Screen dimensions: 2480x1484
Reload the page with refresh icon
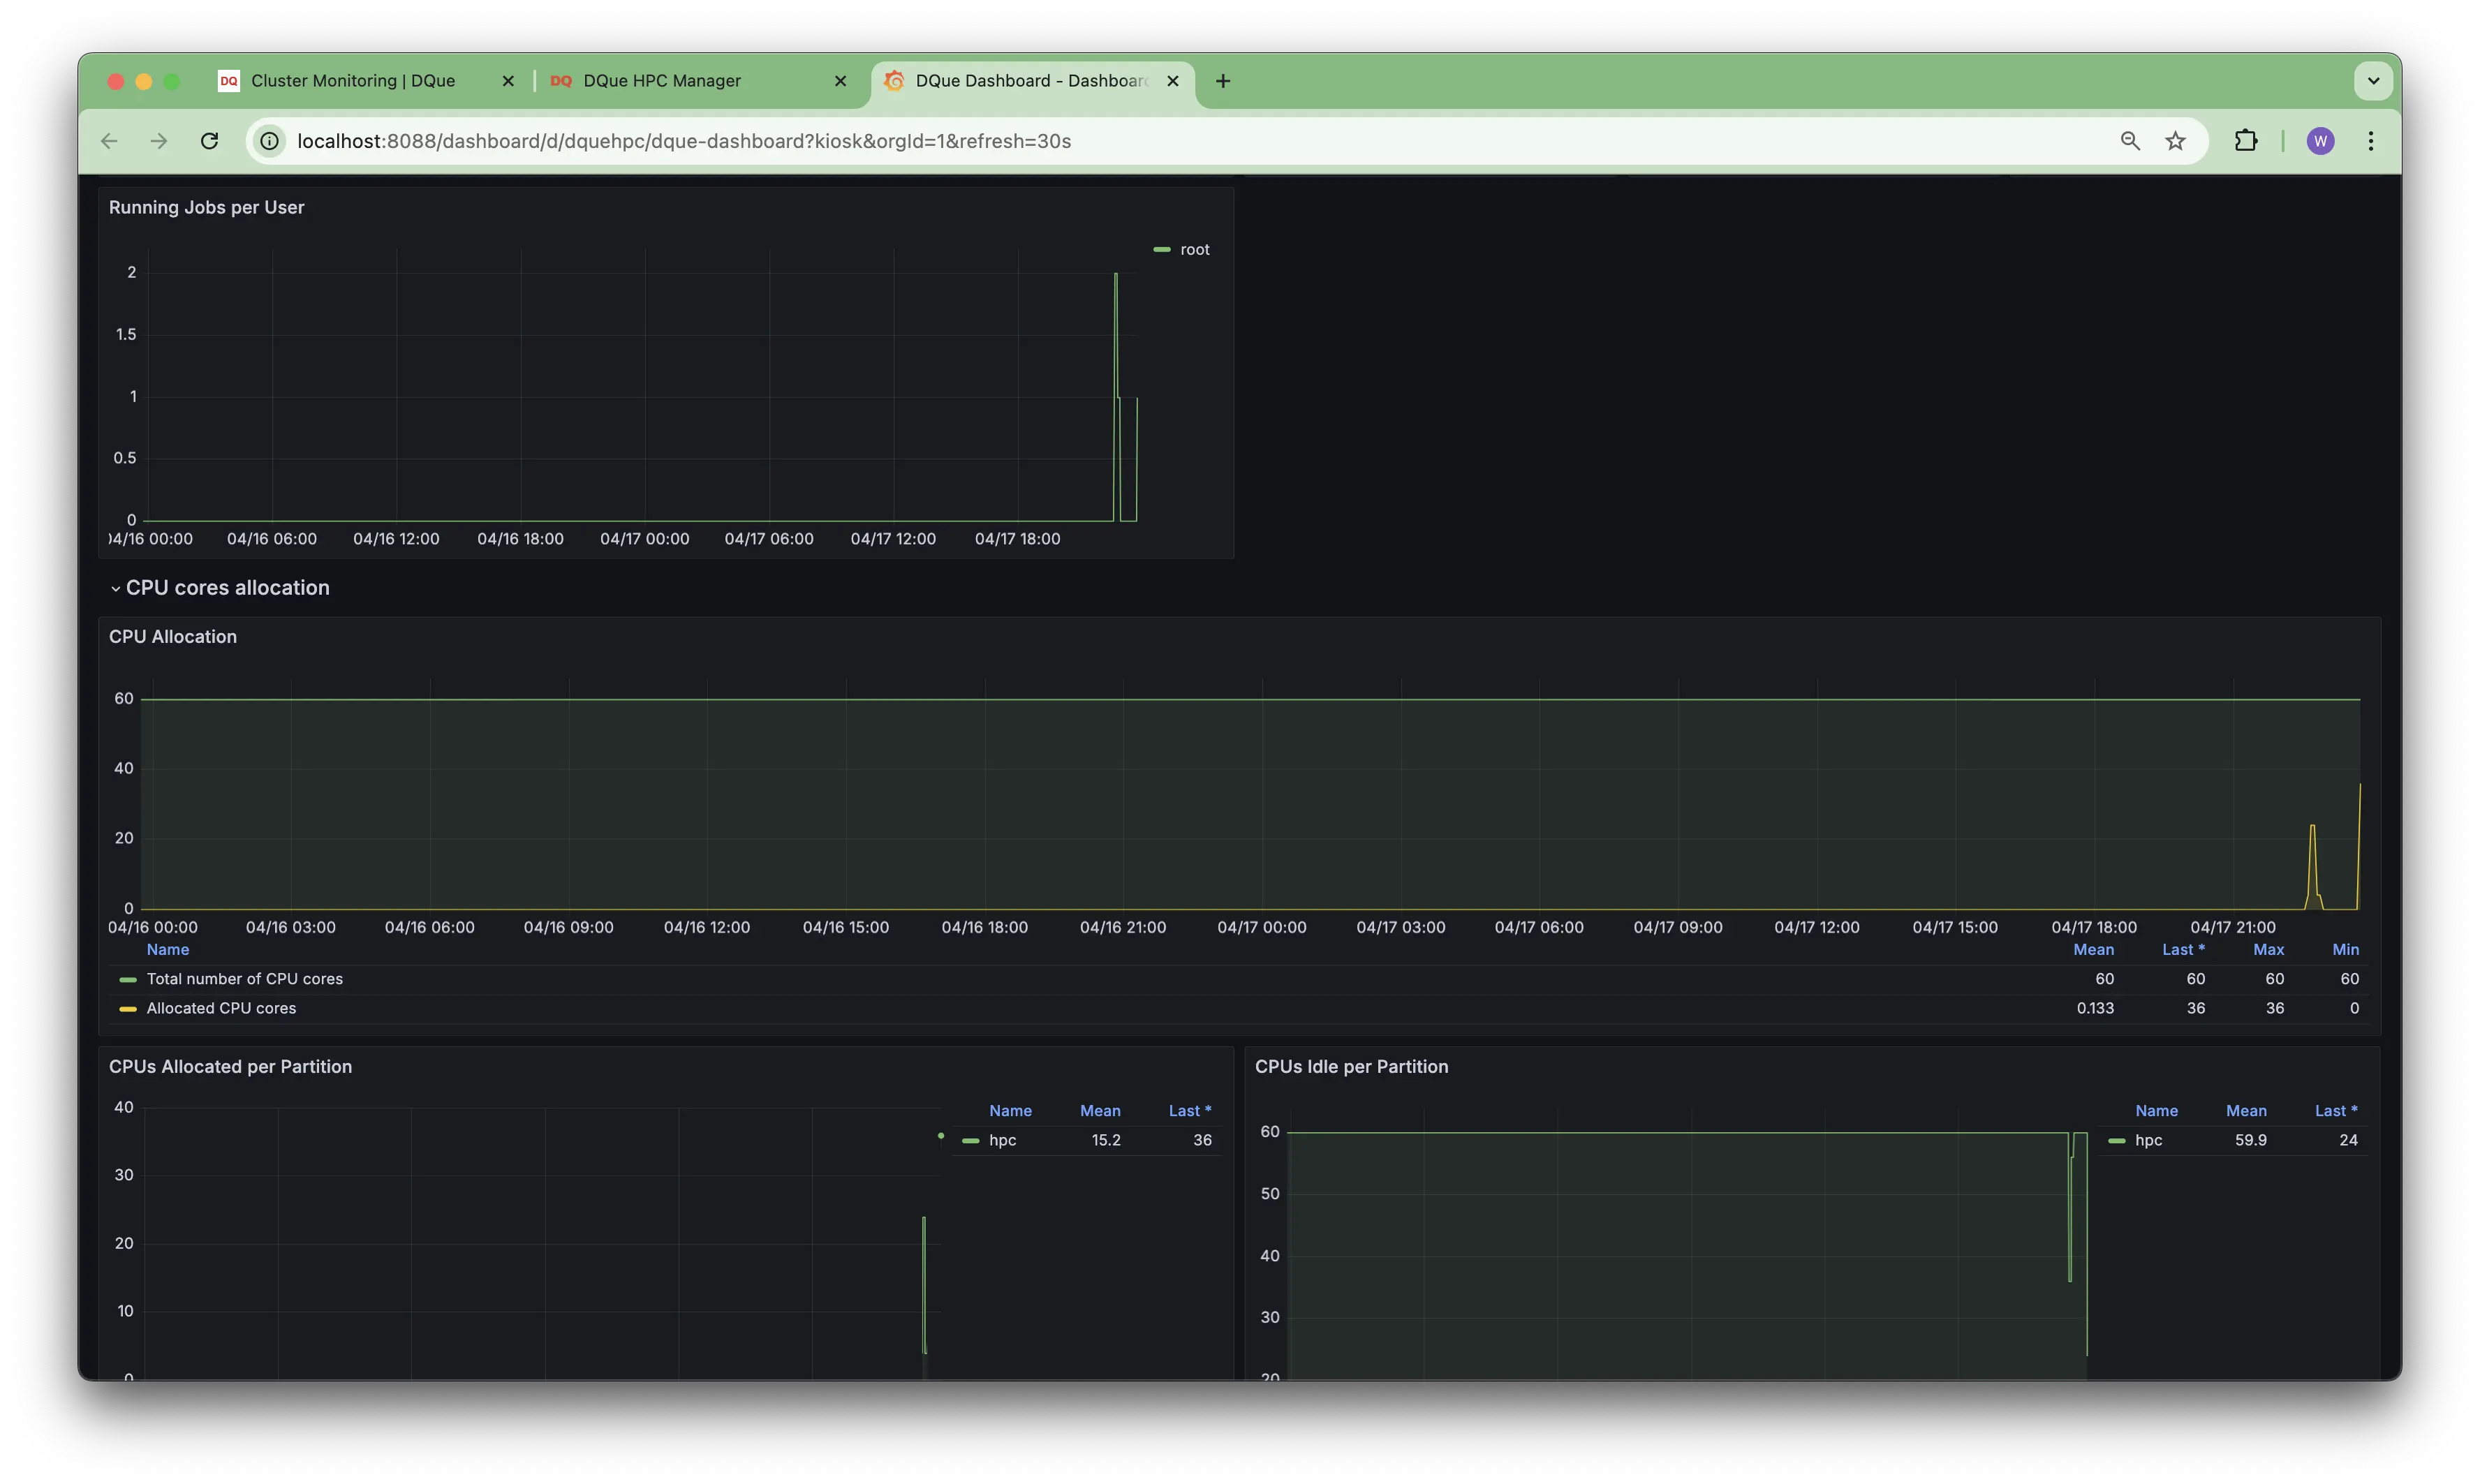click(209, 141)
